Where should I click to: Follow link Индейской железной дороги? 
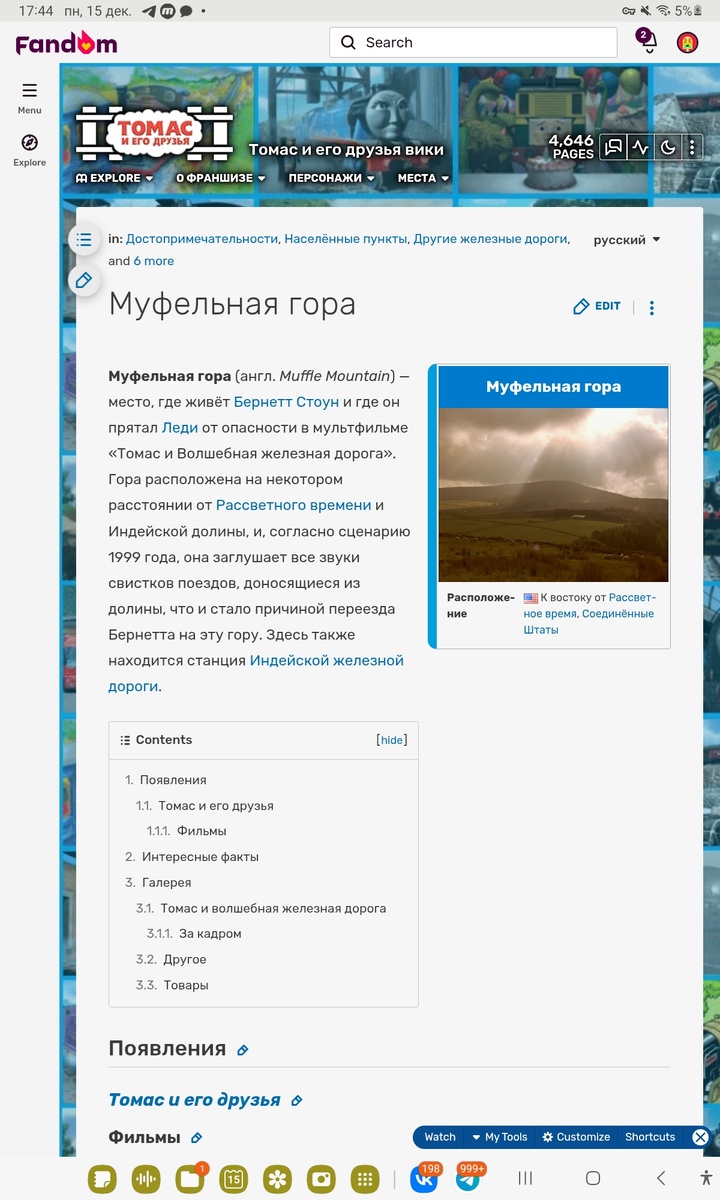[x=256, y=673]
